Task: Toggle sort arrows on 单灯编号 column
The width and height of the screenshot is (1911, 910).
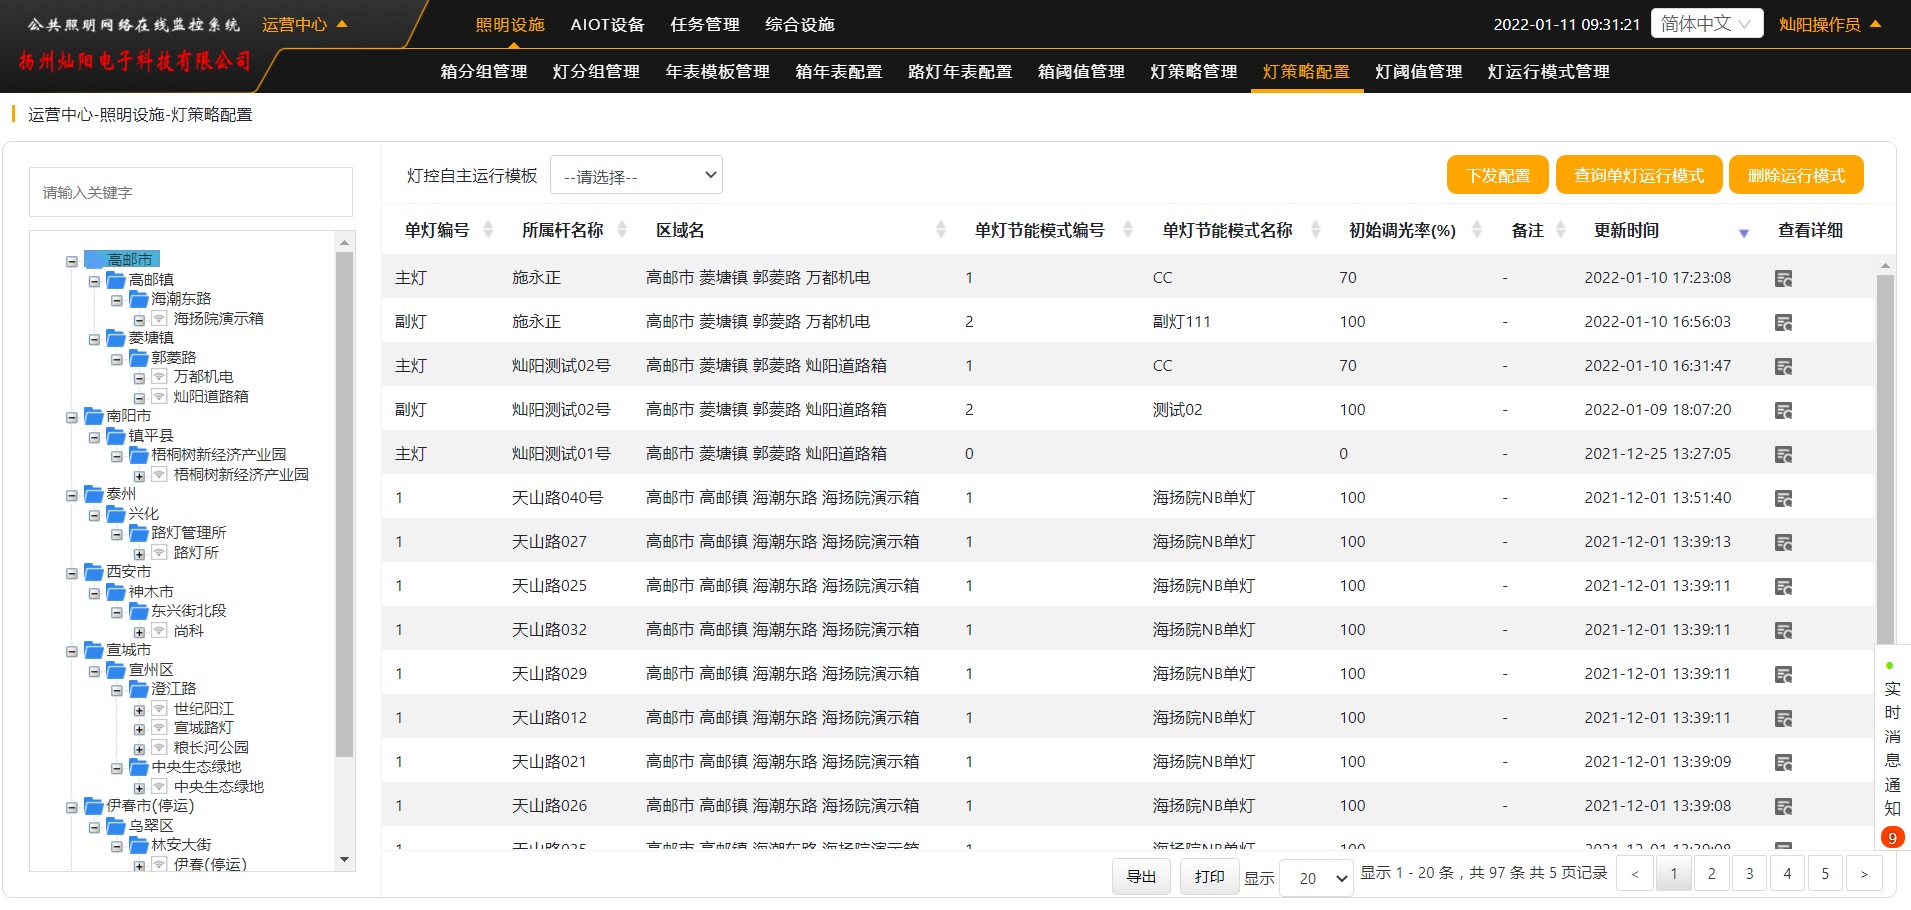Action: pyautogui.click(x=488, y=230)
